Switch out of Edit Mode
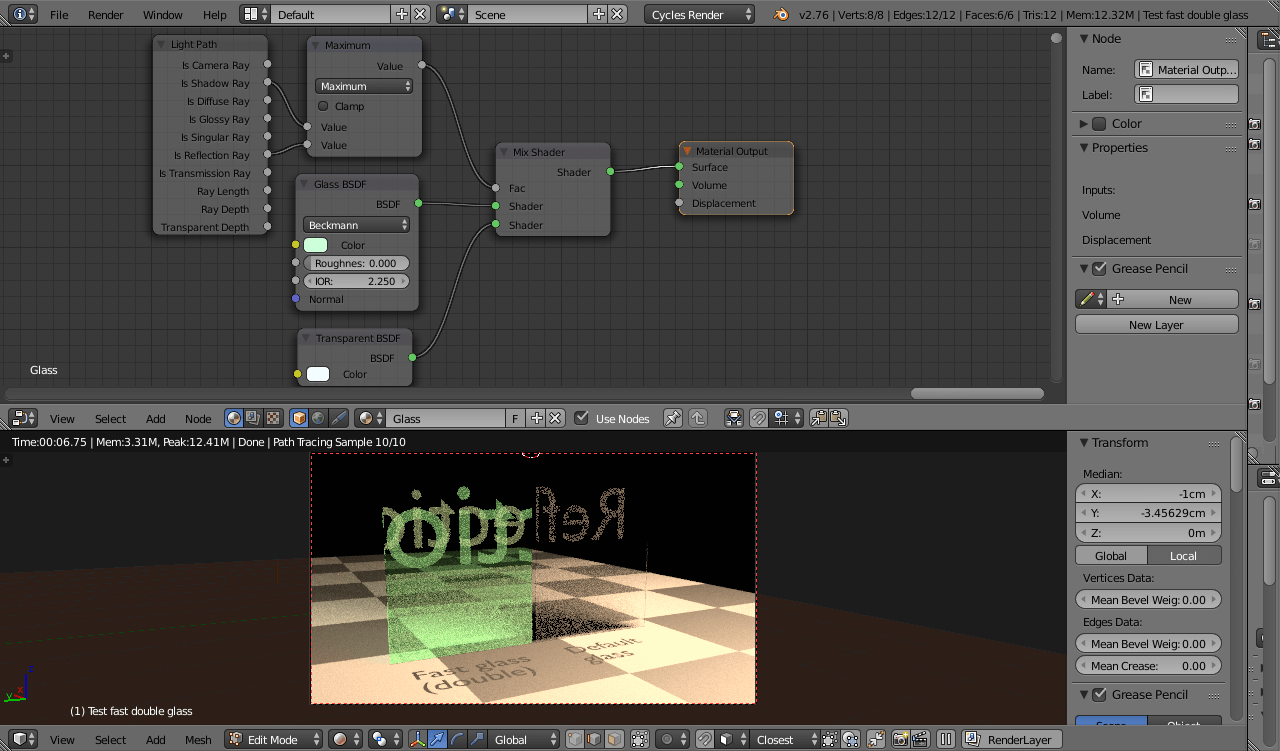The height and width of the screenshot is (751, 1280). 272,739
